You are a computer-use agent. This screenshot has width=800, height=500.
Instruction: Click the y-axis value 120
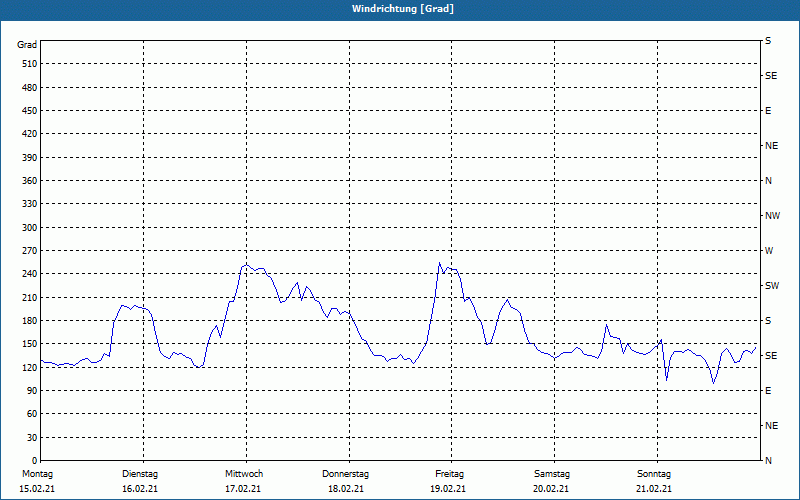pos(30,367)
